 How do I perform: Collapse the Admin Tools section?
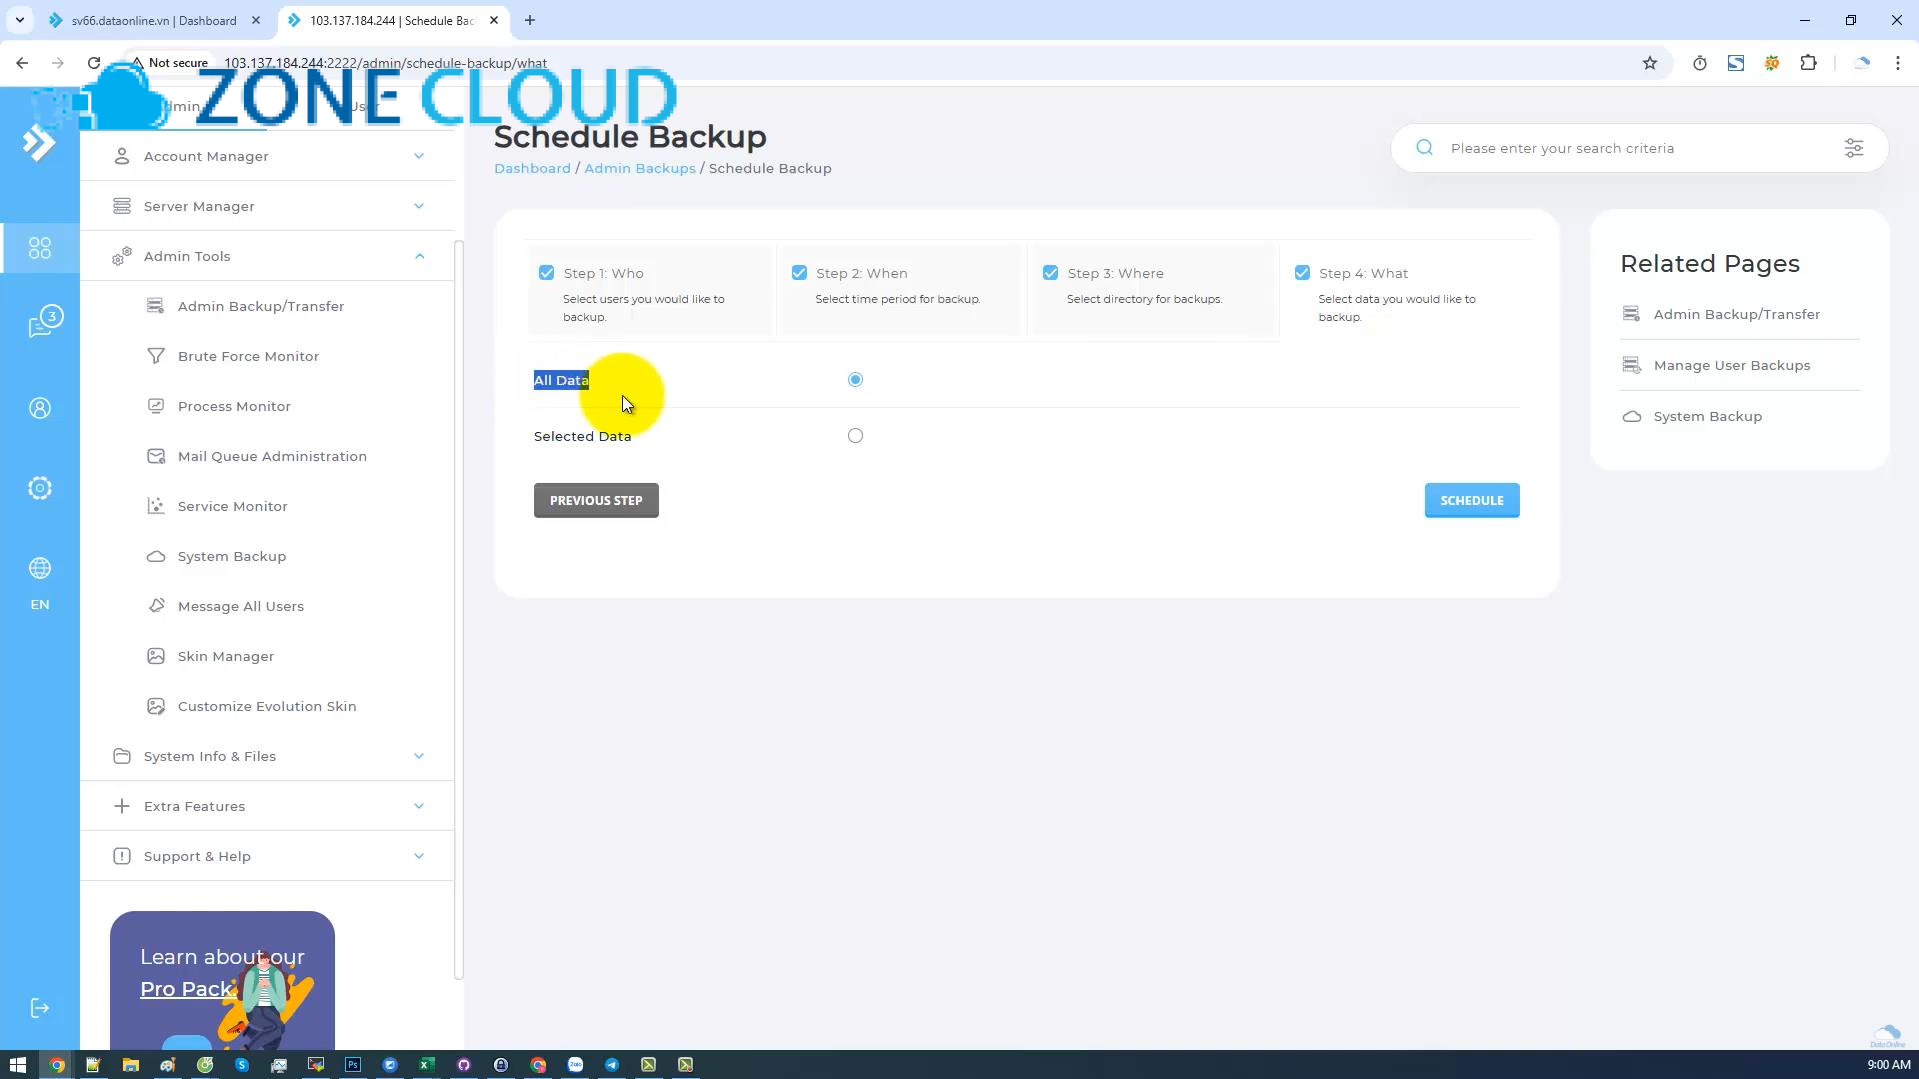[267, 255]
